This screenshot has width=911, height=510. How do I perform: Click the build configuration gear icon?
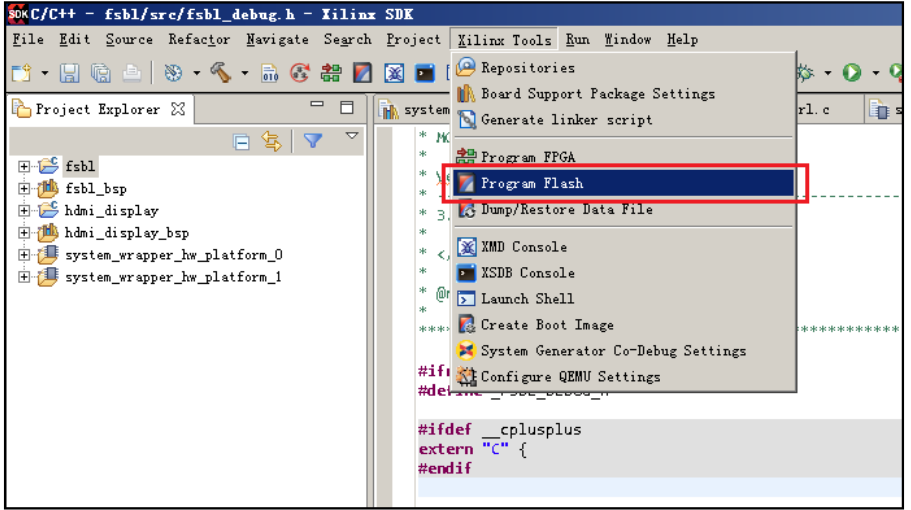[x=173, y=73]
